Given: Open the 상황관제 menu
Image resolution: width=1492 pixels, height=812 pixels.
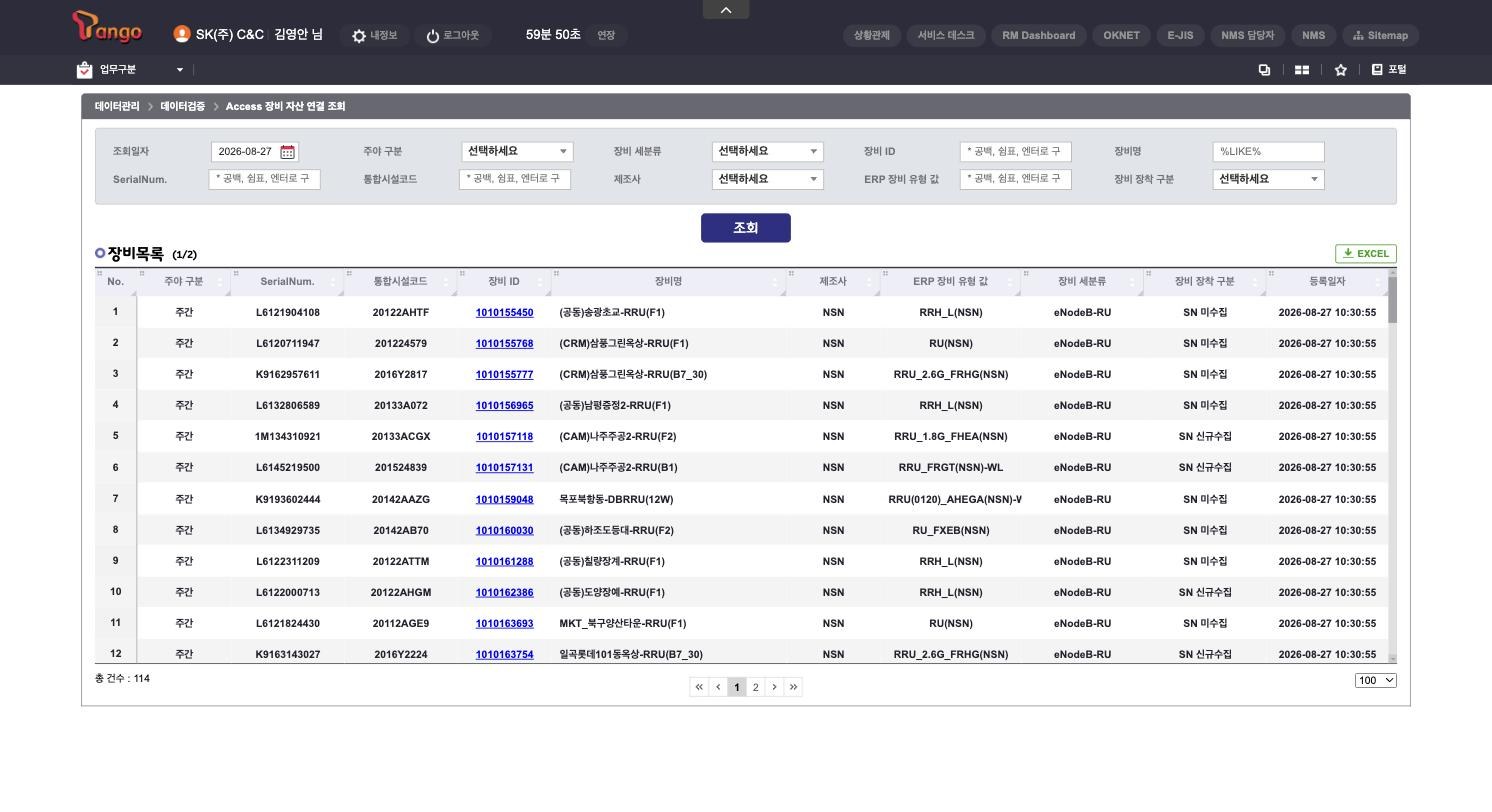Looking at the screenshot, I should coord(872,35).
